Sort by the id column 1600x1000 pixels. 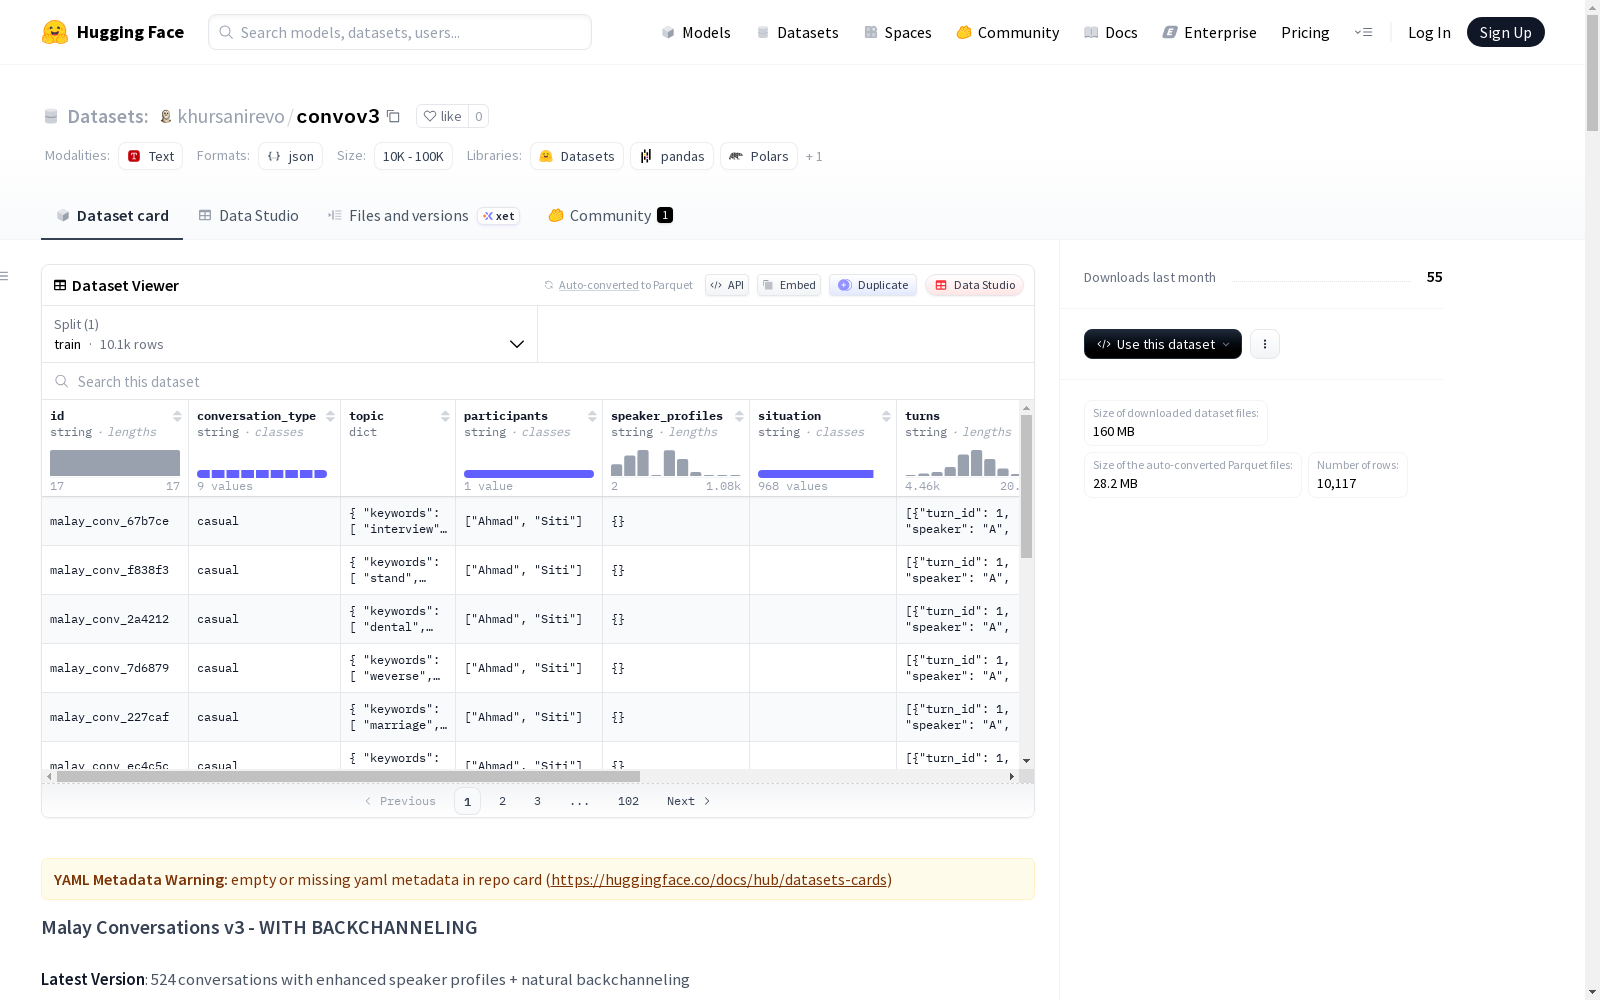(177, 416)
